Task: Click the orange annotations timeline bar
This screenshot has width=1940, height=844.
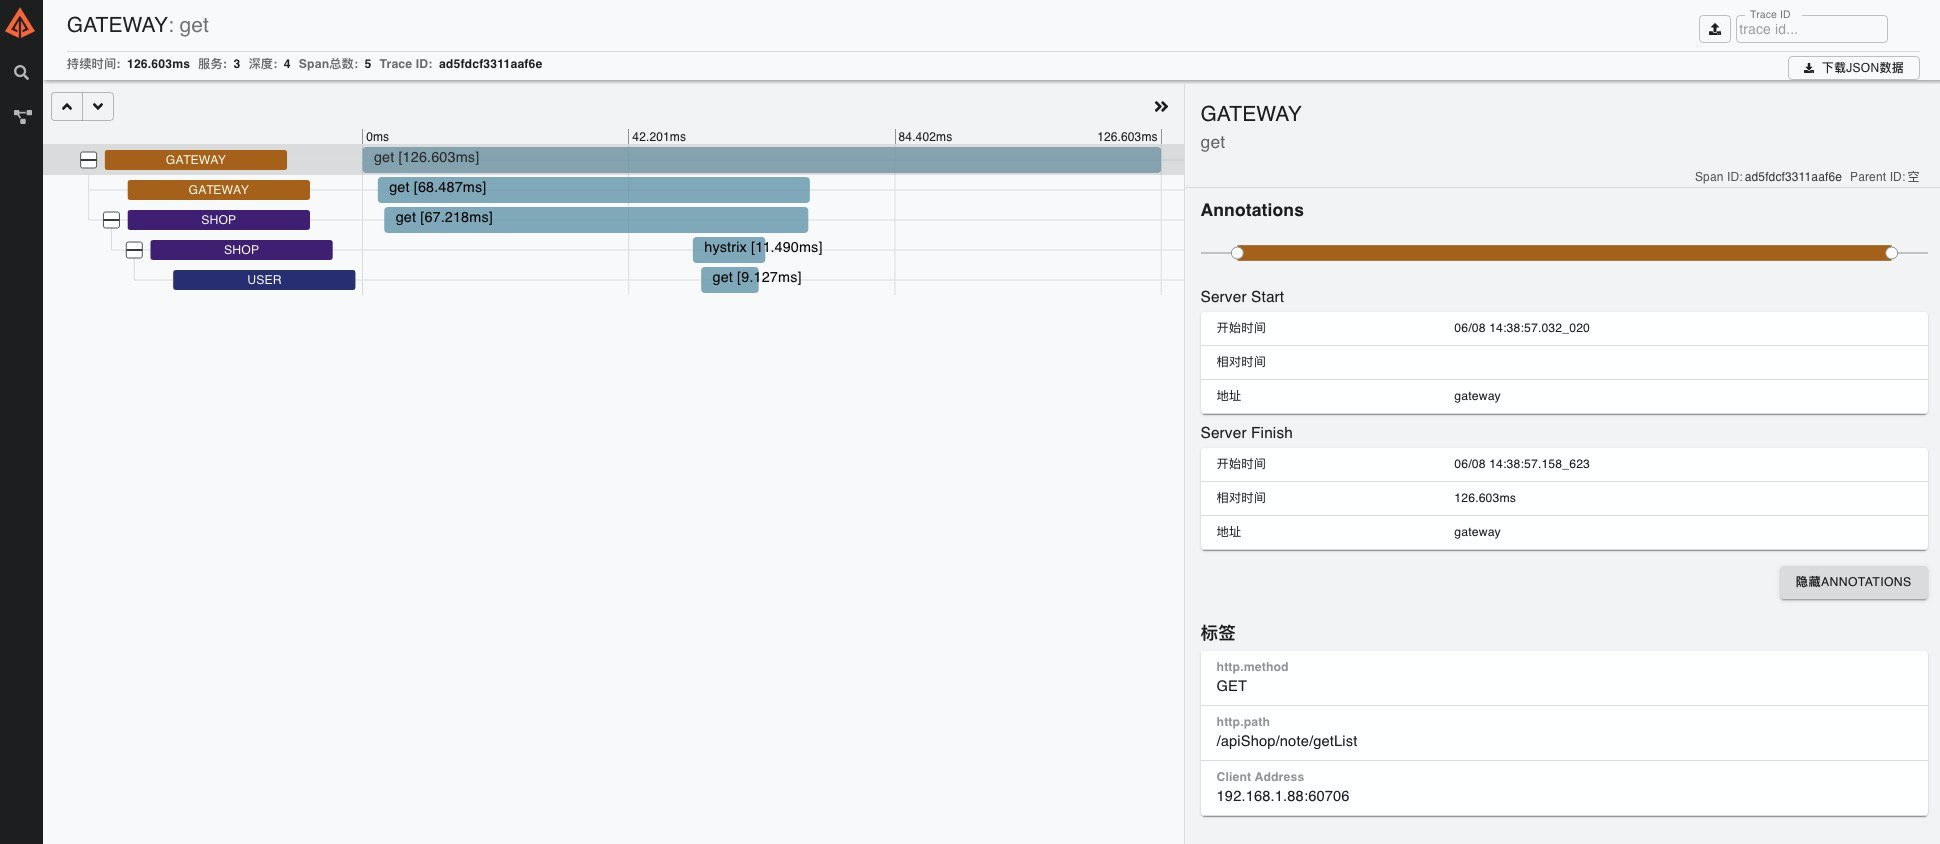Action: click(1564, 253)
